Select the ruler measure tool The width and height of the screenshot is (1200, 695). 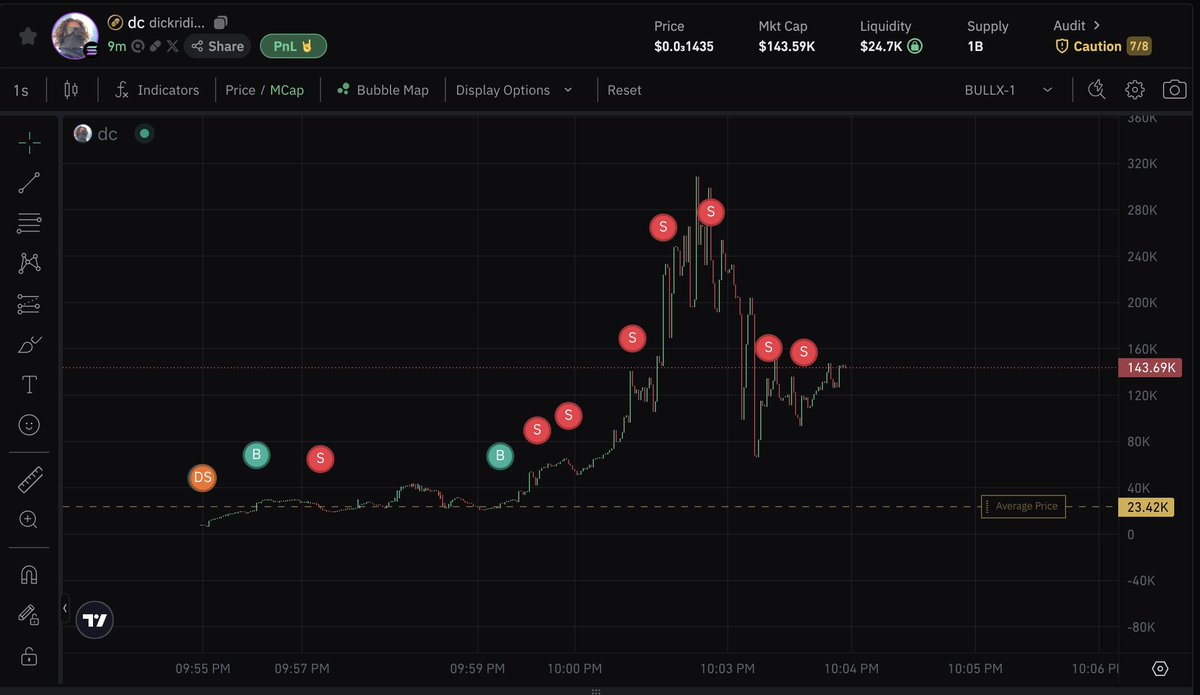[x=29, y=480]
